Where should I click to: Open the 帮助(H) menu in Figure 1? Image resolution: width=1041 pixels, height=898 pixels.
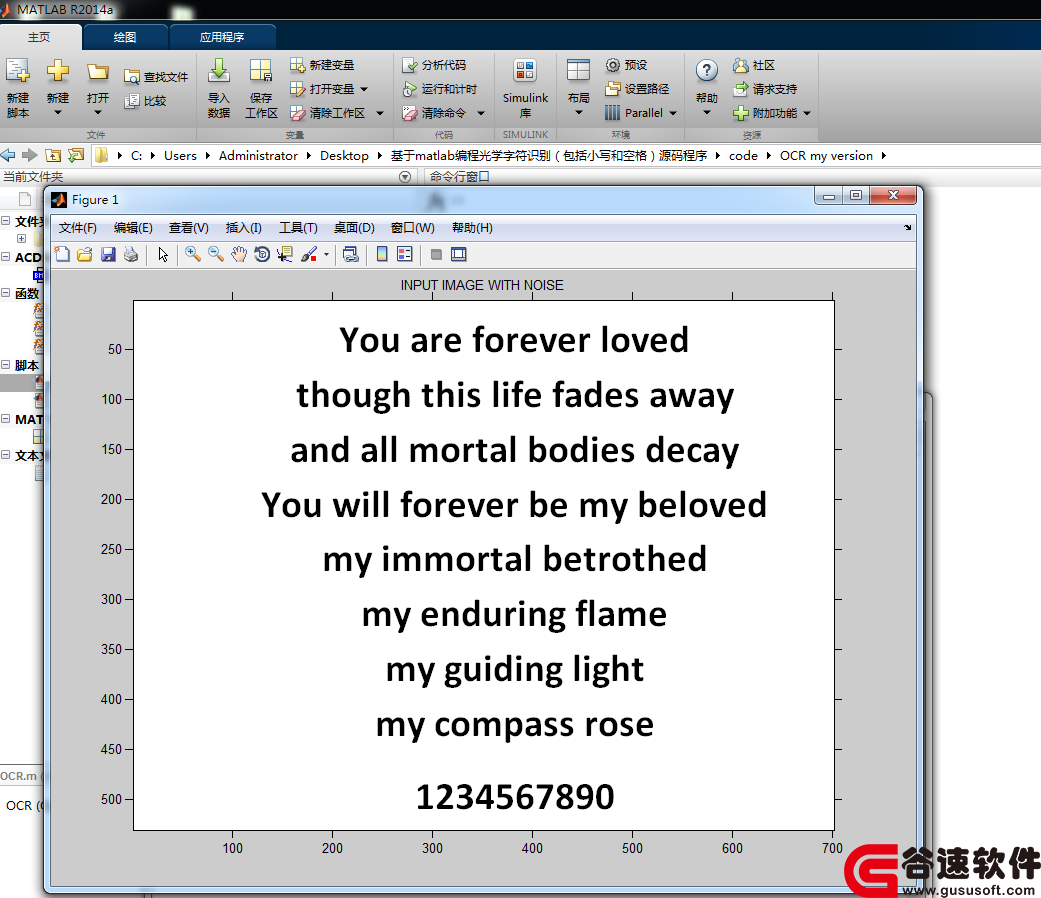pos(472,228)
